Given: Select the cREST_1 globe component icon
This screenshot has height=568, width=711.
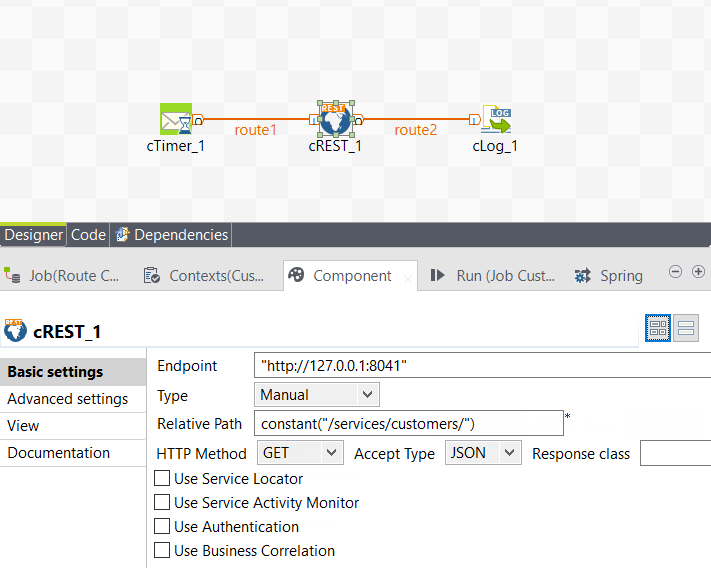Looking at the screenshot, I should [x=335, y=119].
